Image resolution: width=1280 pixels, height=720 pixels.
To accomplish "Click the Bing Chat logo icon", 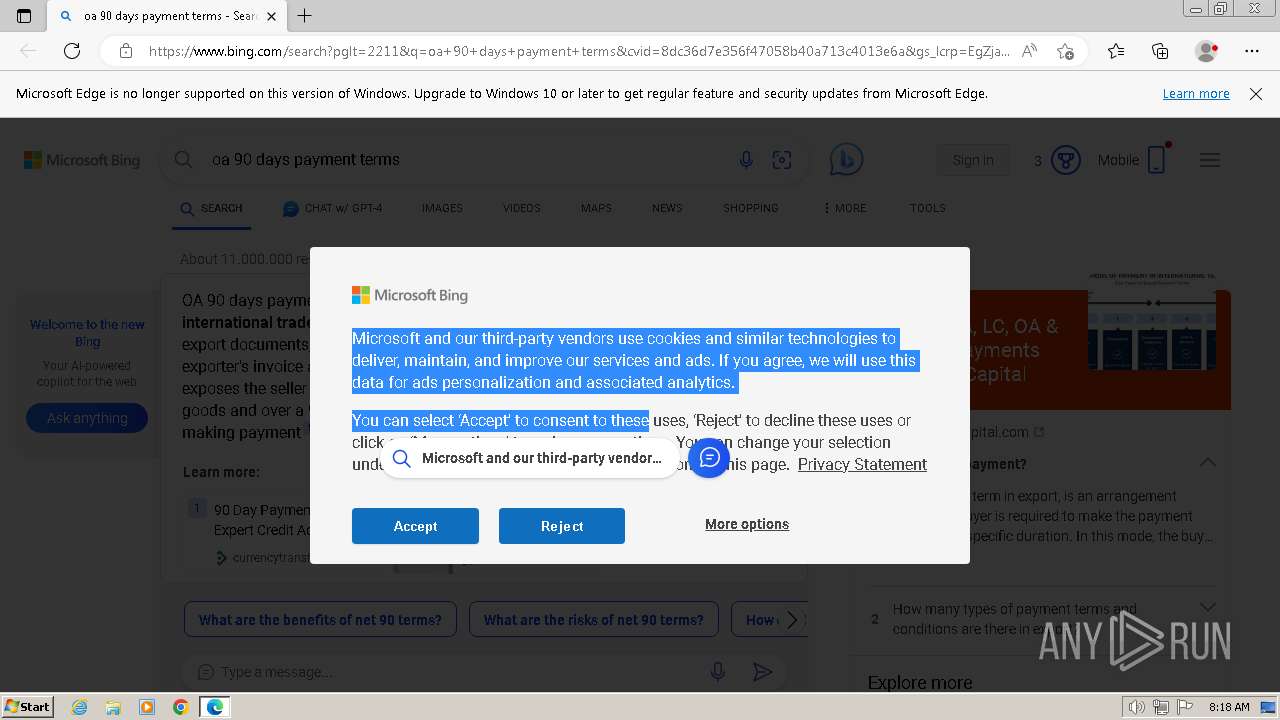I will [x=846, y=160].
